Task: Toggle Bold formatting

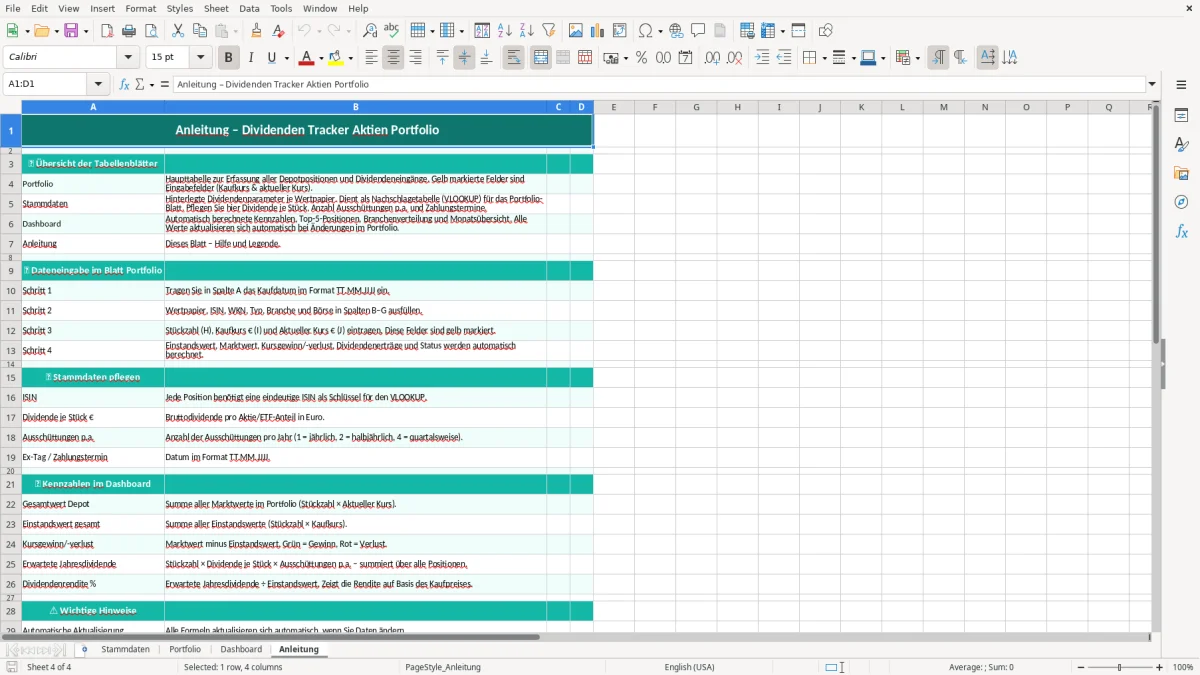Action: click(228, 58)
